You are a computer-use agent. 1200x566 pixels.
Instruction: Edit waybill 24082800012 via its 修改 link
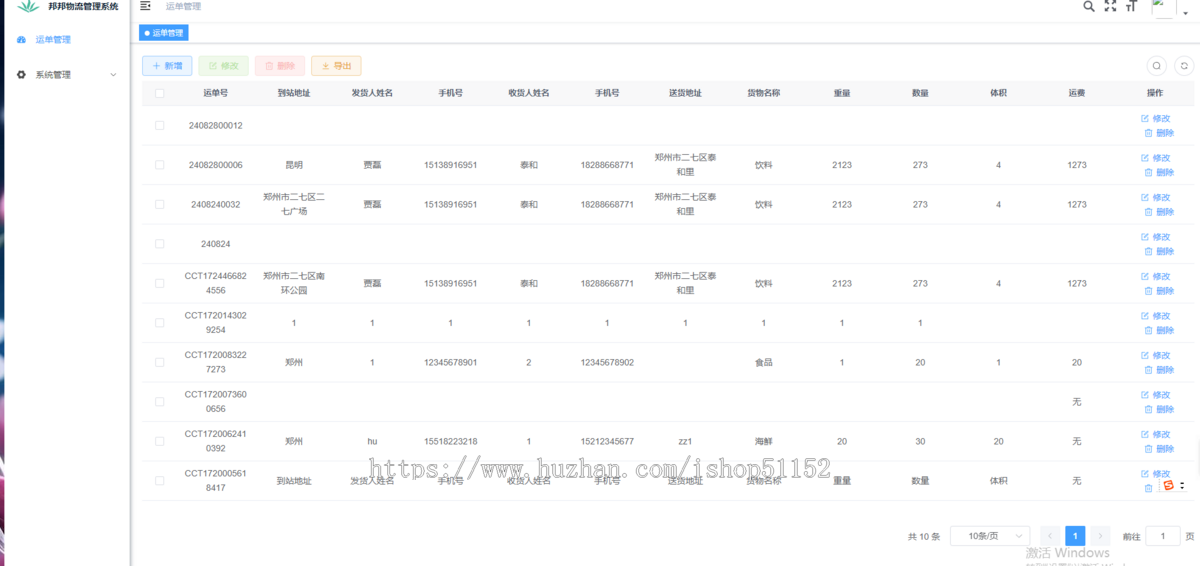click(x=1156, y=118)
